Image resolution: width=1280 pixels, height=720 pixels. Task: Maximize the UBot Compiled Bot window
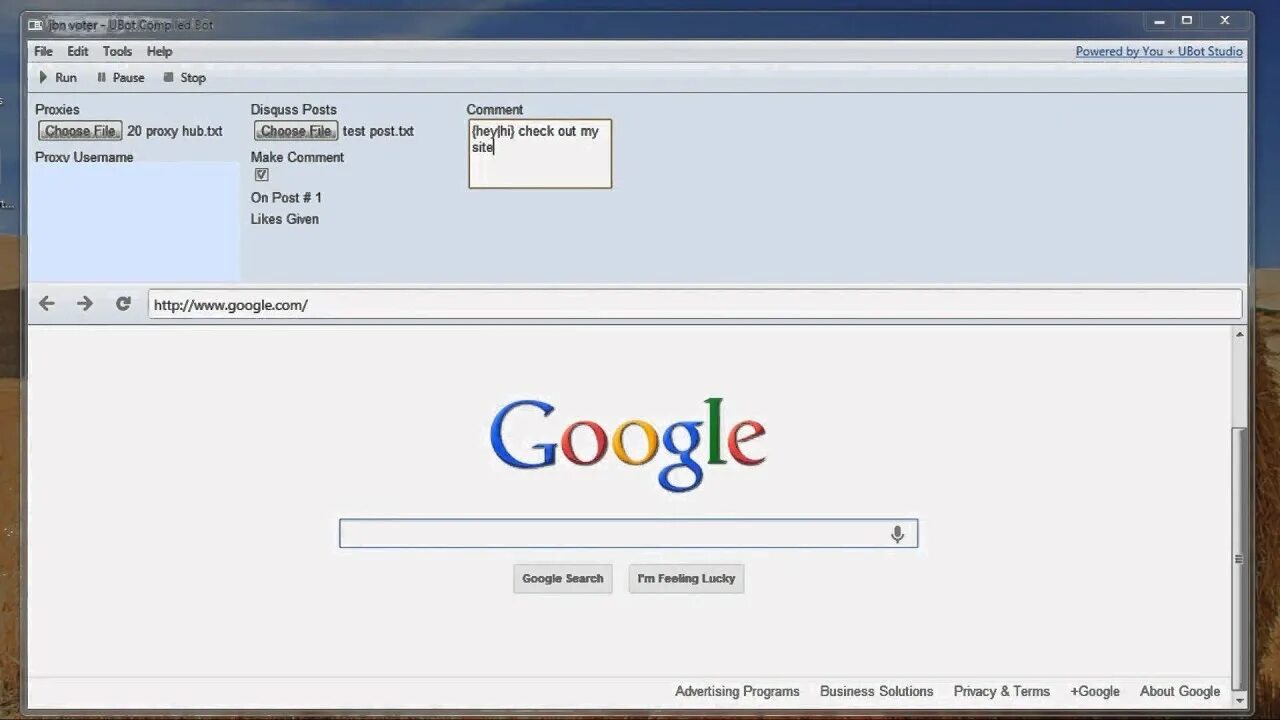tap(1187, 21)
